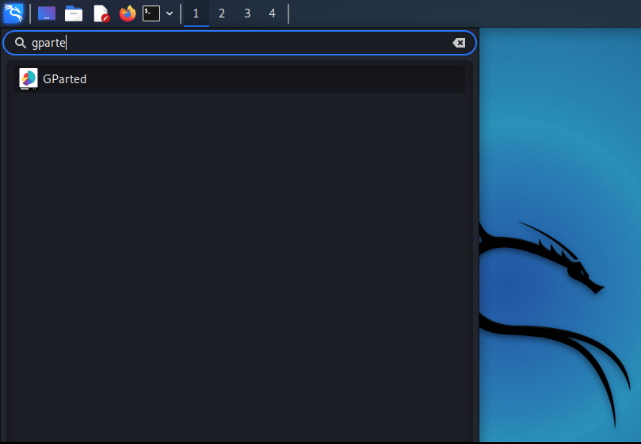Open the Kali applications menu icon
The height and width of the screenshot is (444, 641).
[13, 13]
